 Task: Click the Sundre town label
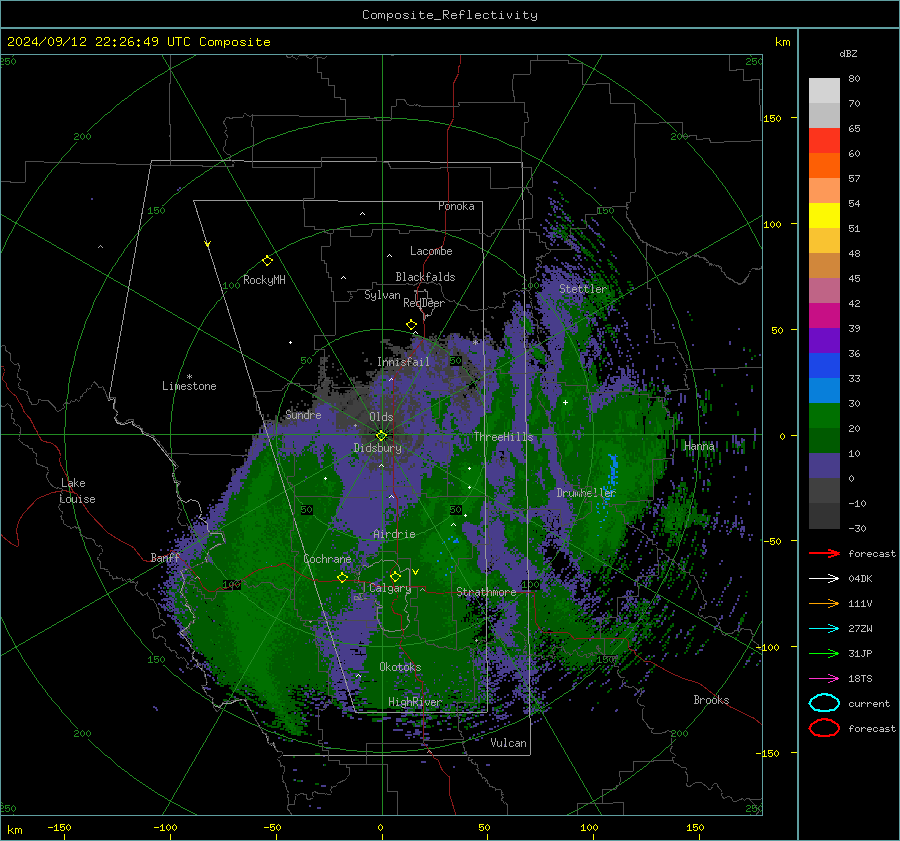coord(303,415)
